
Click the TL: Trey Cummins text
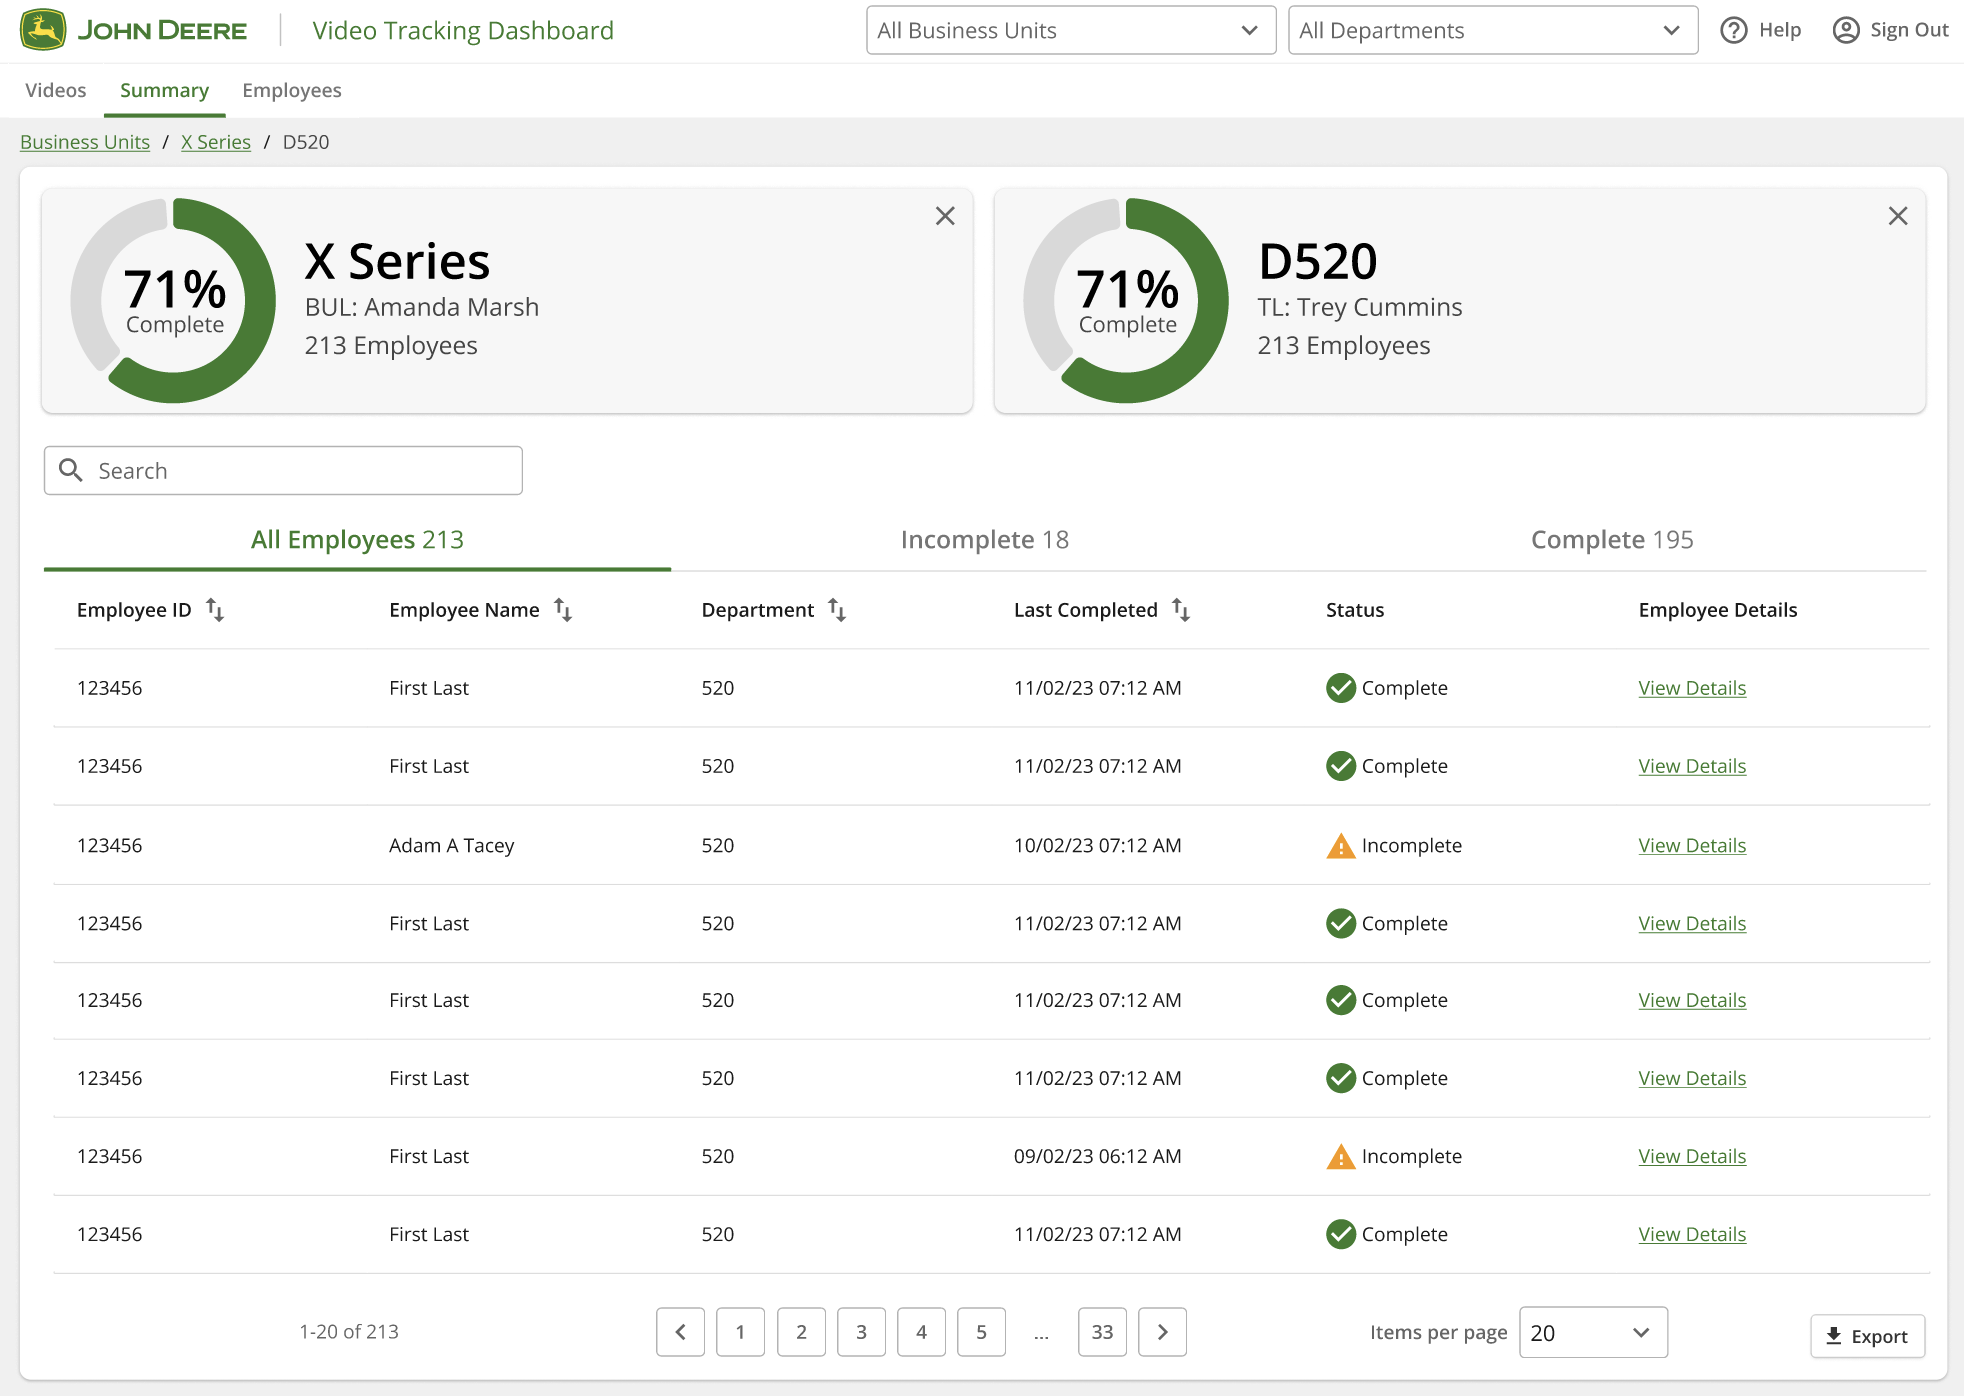point(1360,307)
